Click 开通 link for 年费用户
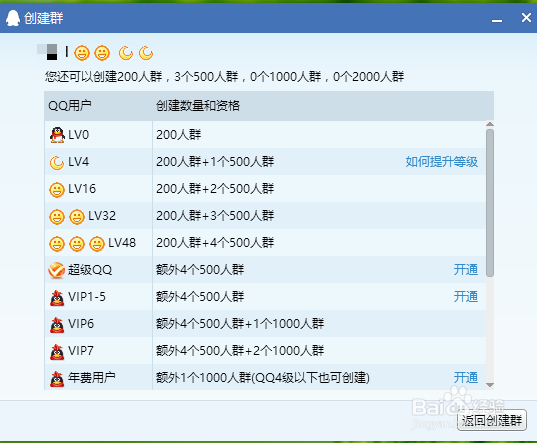This screenshot has height=443, width=537. coord(465,378)
